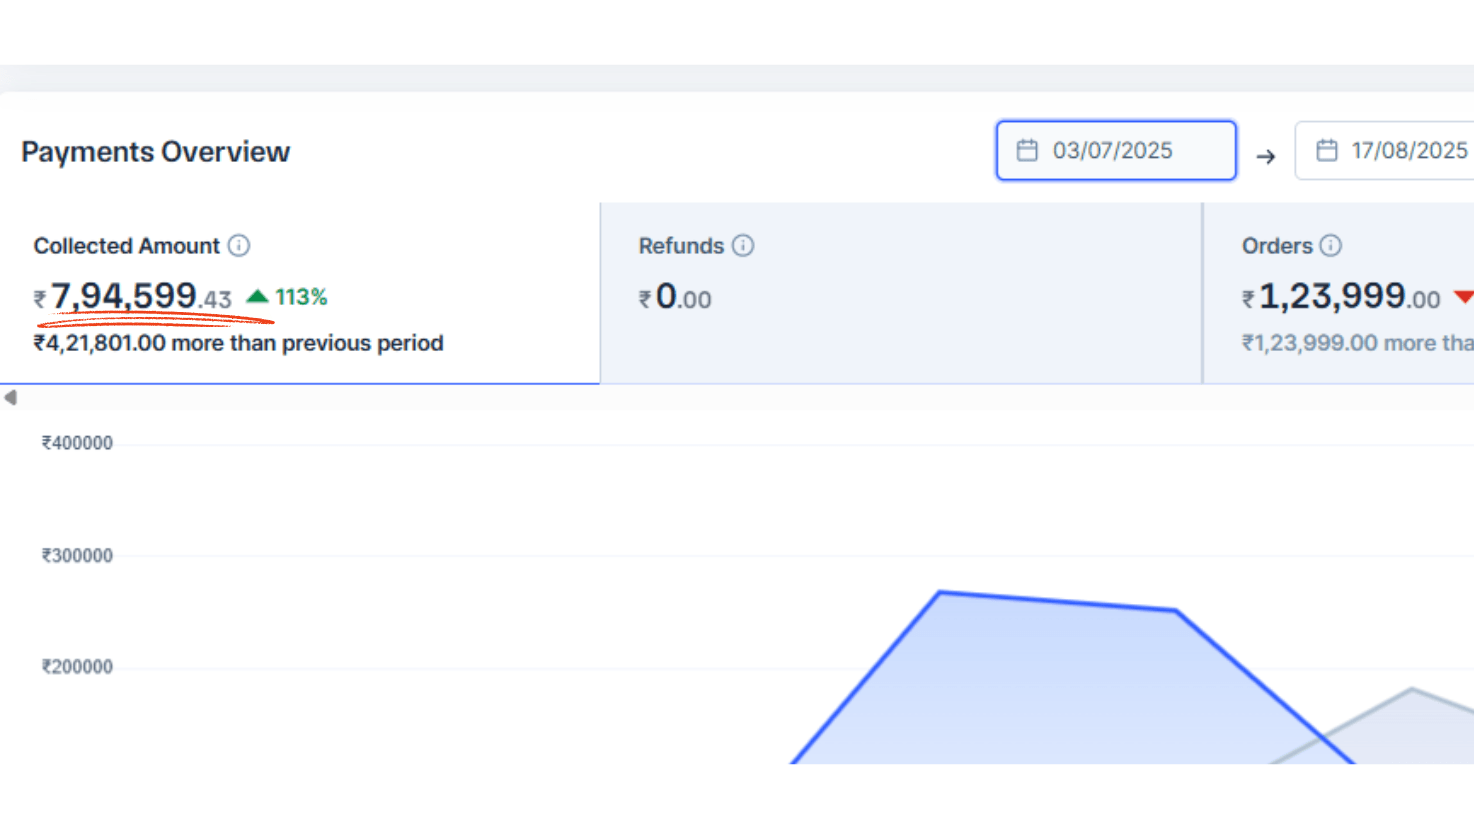Click the right arrow between date fields
The height and width of the screenshot is (829, 1474).
[x=1266, y=157]
